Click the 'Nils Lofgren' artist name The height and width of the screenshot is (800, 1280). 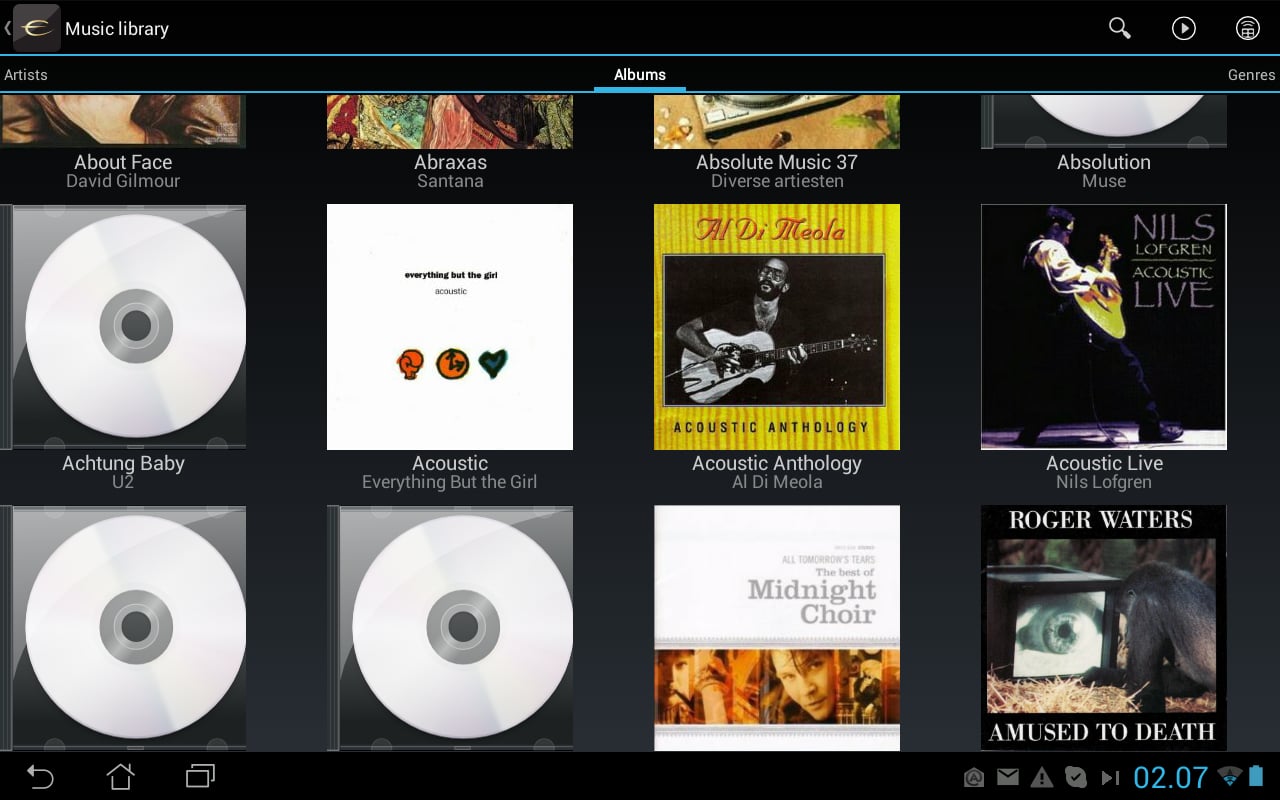[x=1104, y=482]
